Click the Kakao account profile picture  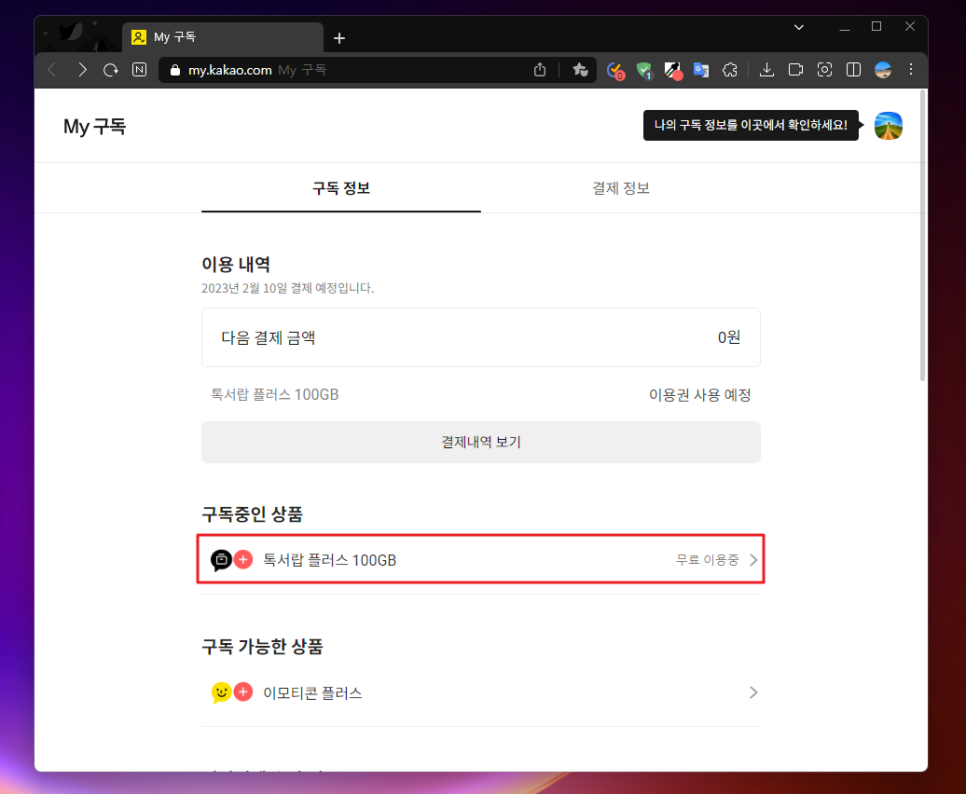pyautogui.click(x=888, y=126)
